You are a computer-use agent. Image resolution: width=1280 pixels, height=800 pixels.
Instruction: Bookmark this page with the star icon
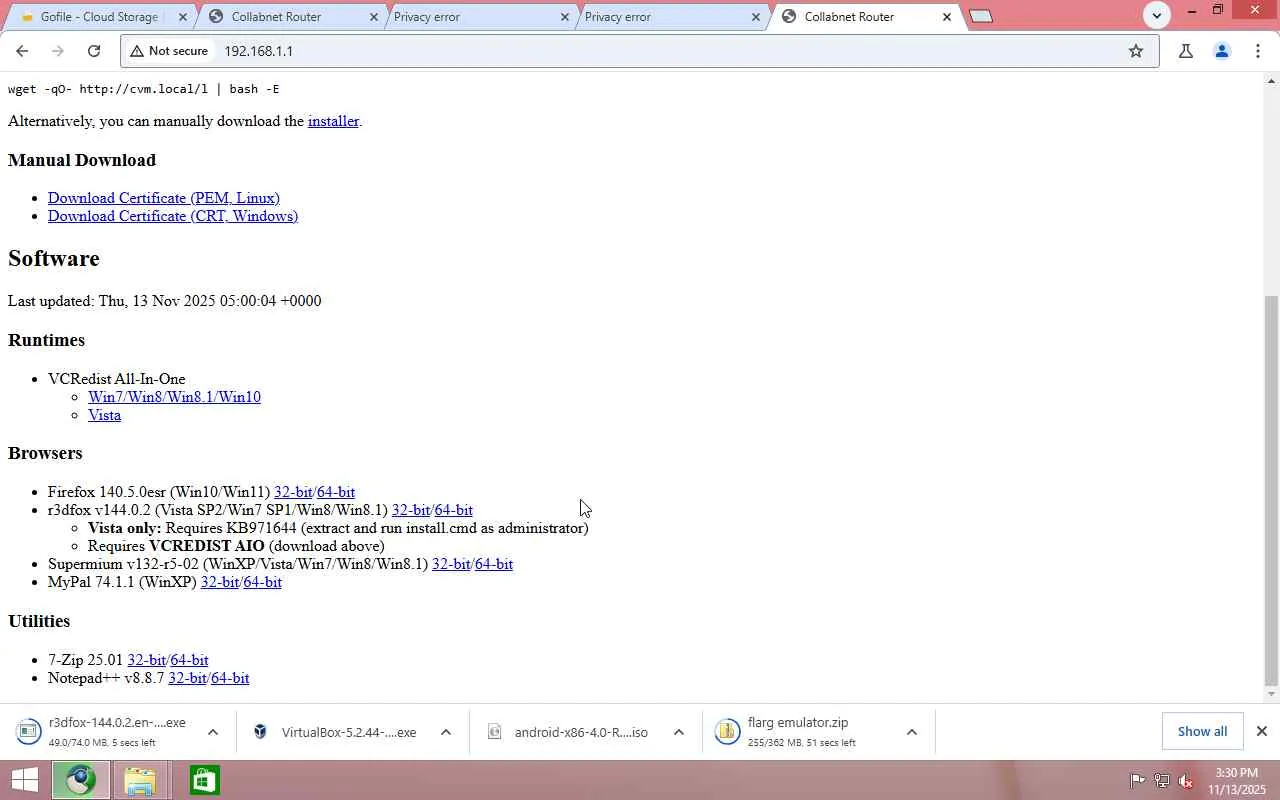[1136, 51]
